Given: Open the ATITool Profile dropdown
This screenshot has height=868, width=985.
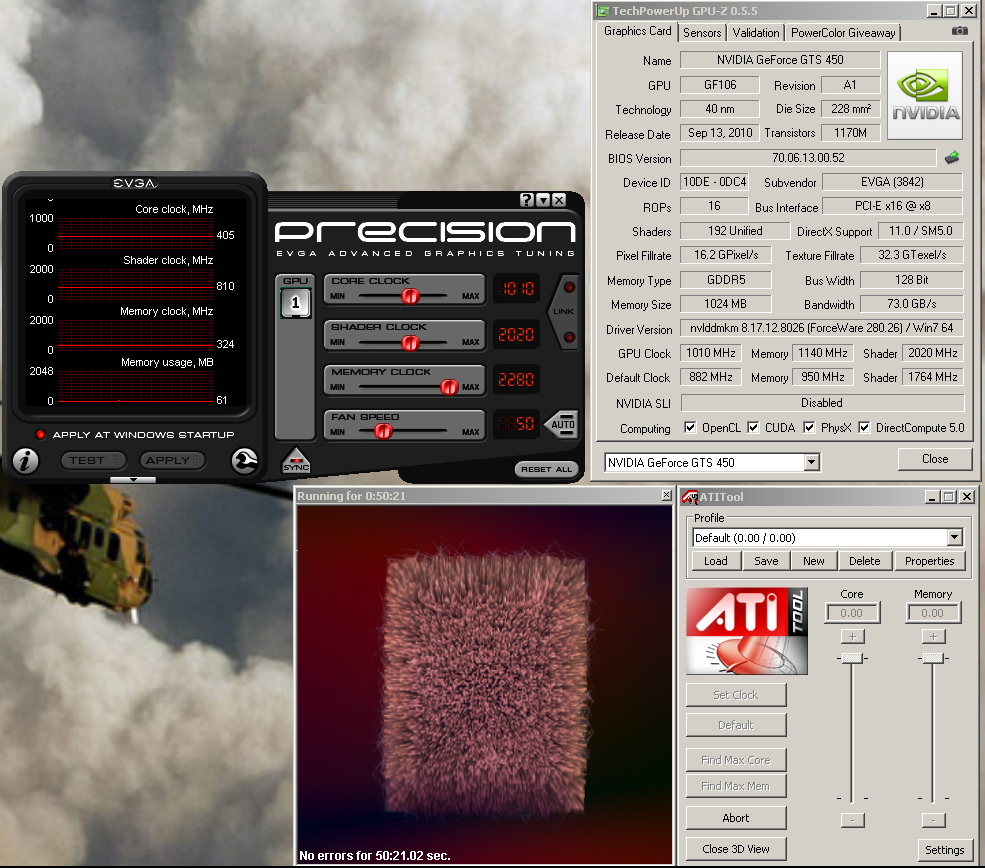Looking at the screenshot, I should point(955,538).
